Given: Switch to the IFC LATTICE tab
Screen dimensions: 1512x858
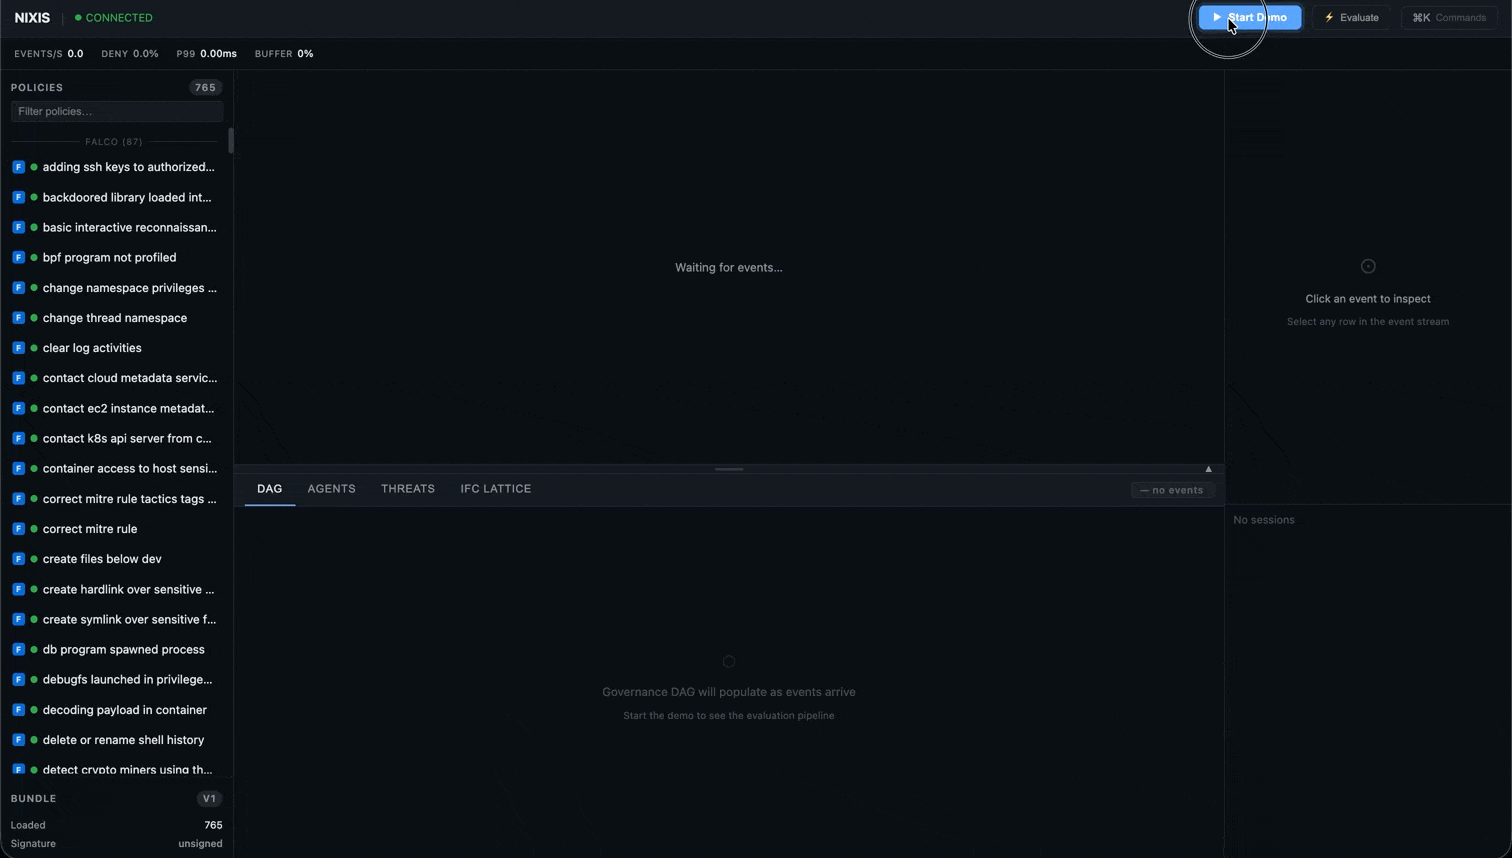Looking at the screenshot, I should tap(496, 489).
